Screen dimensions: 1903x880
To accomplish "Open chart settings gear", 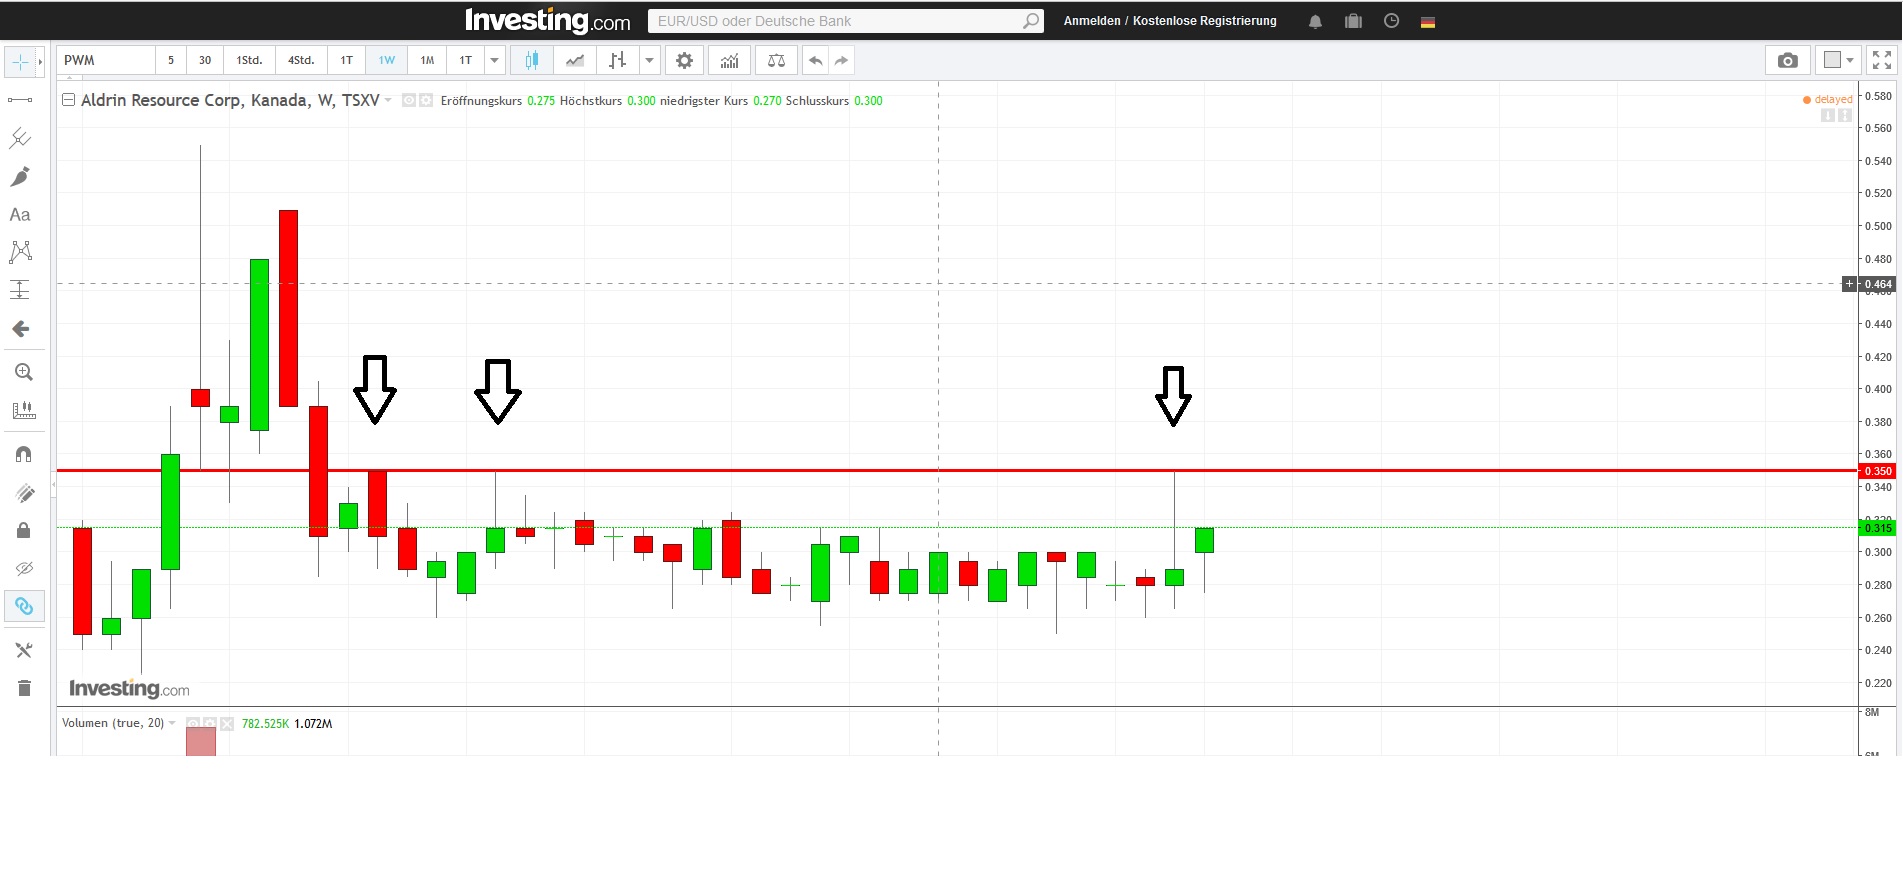I will coord(684,60).
